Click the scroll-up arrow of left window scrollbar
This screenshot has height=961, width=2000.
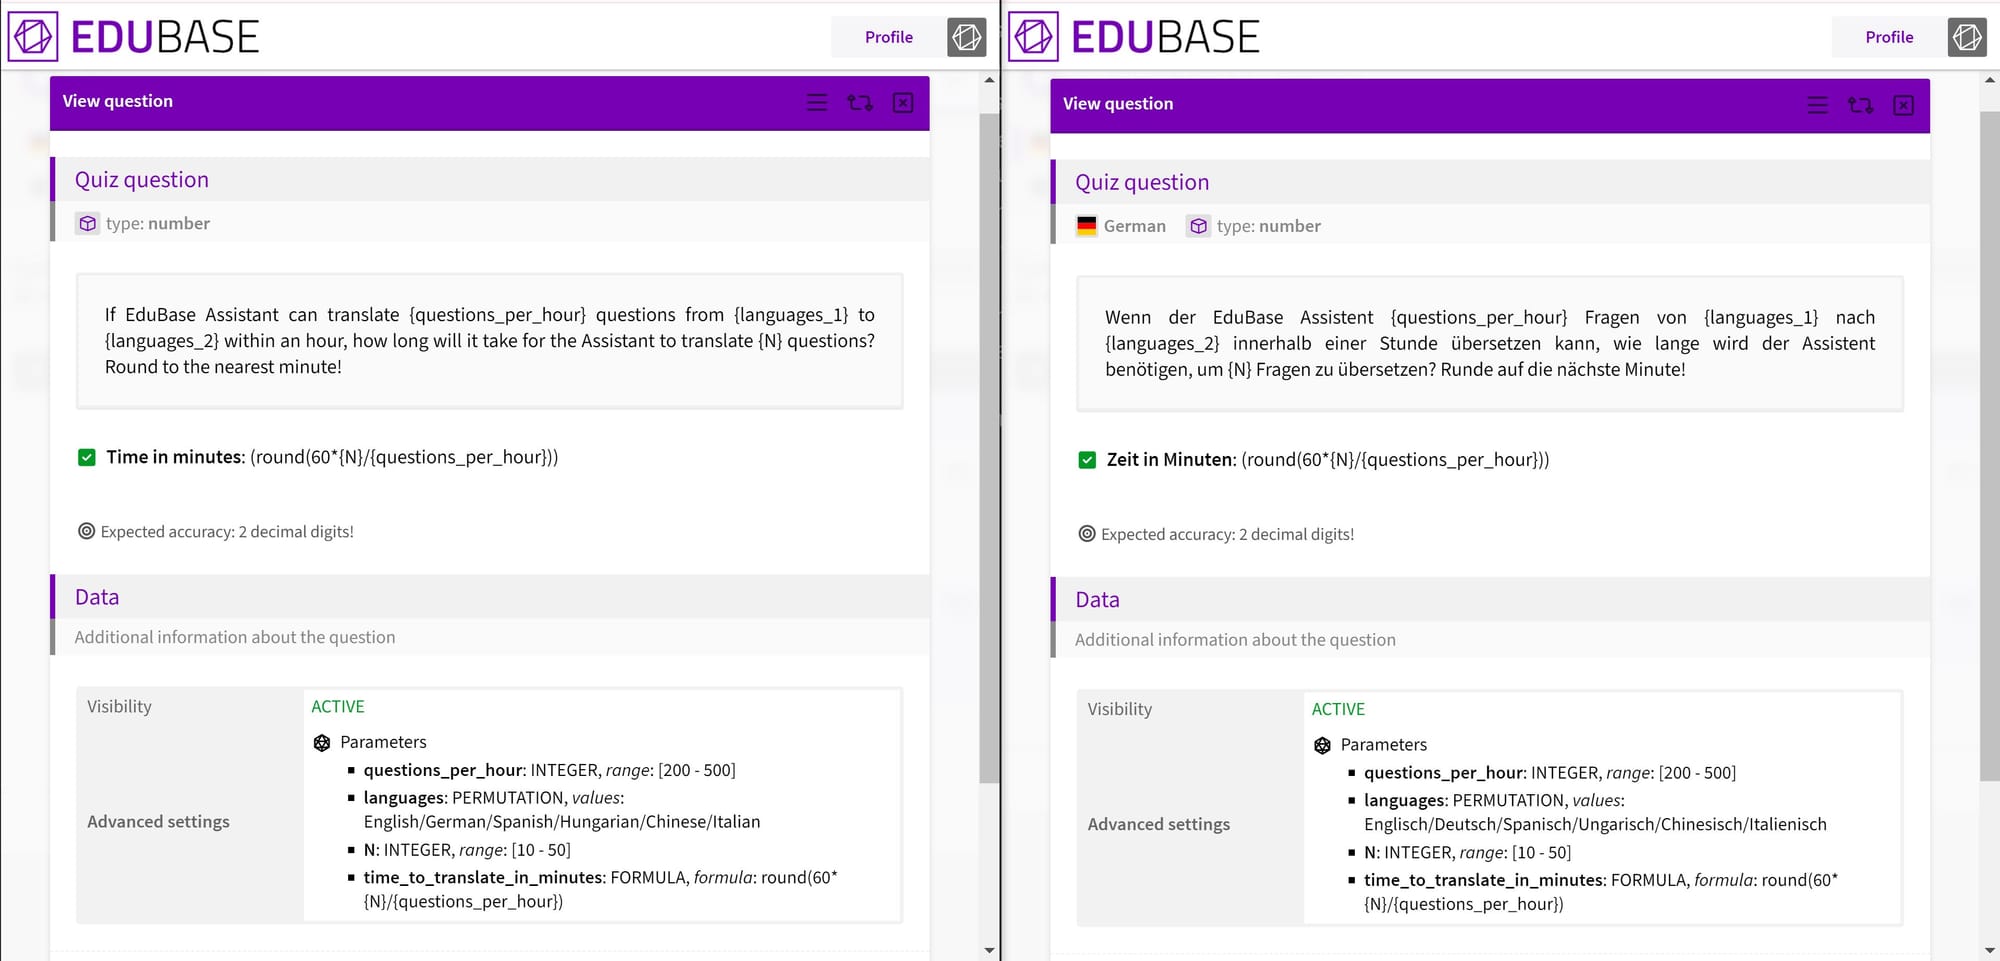tap(989, 80)
